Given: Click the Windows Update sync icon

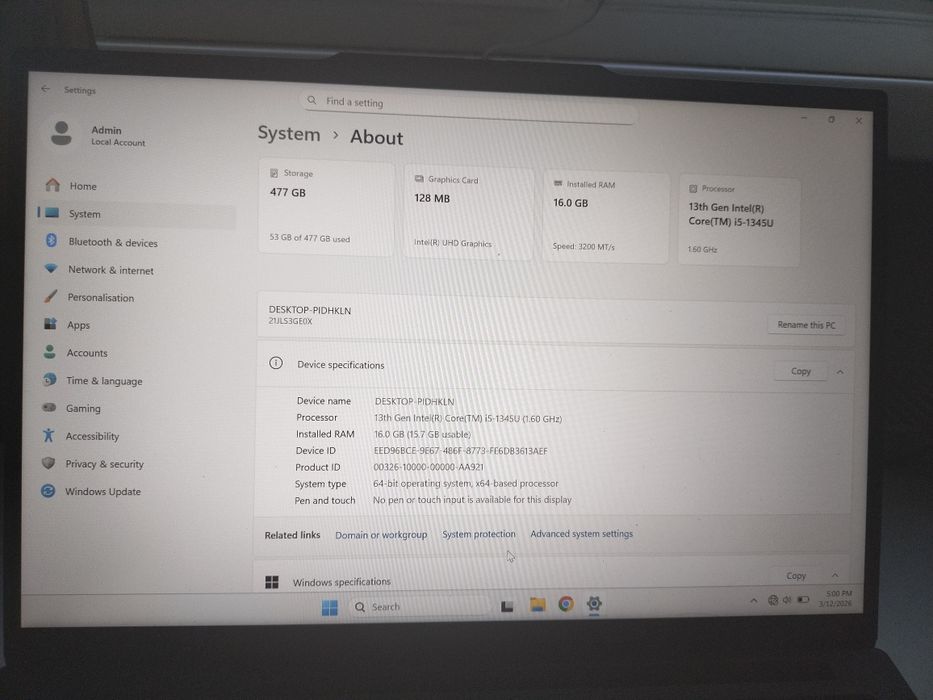Looking at the screenshot, I should pyautogui.click(x=48, y=490).
